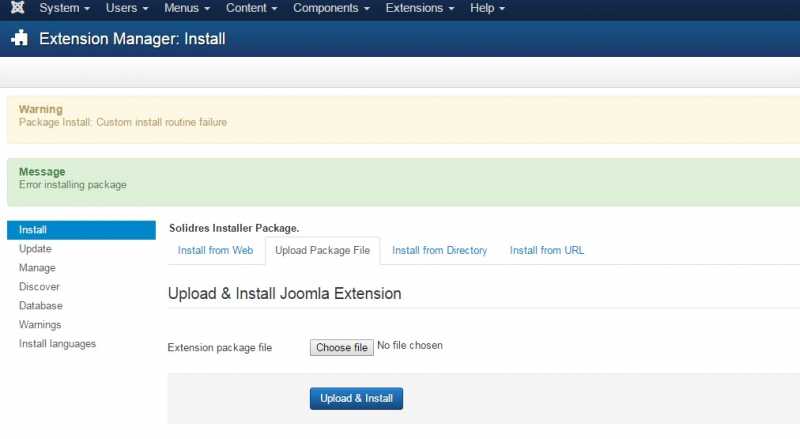This screenshot has height=439, width=800.
Task: Select the Upload Package File tab
Action: 322,250
